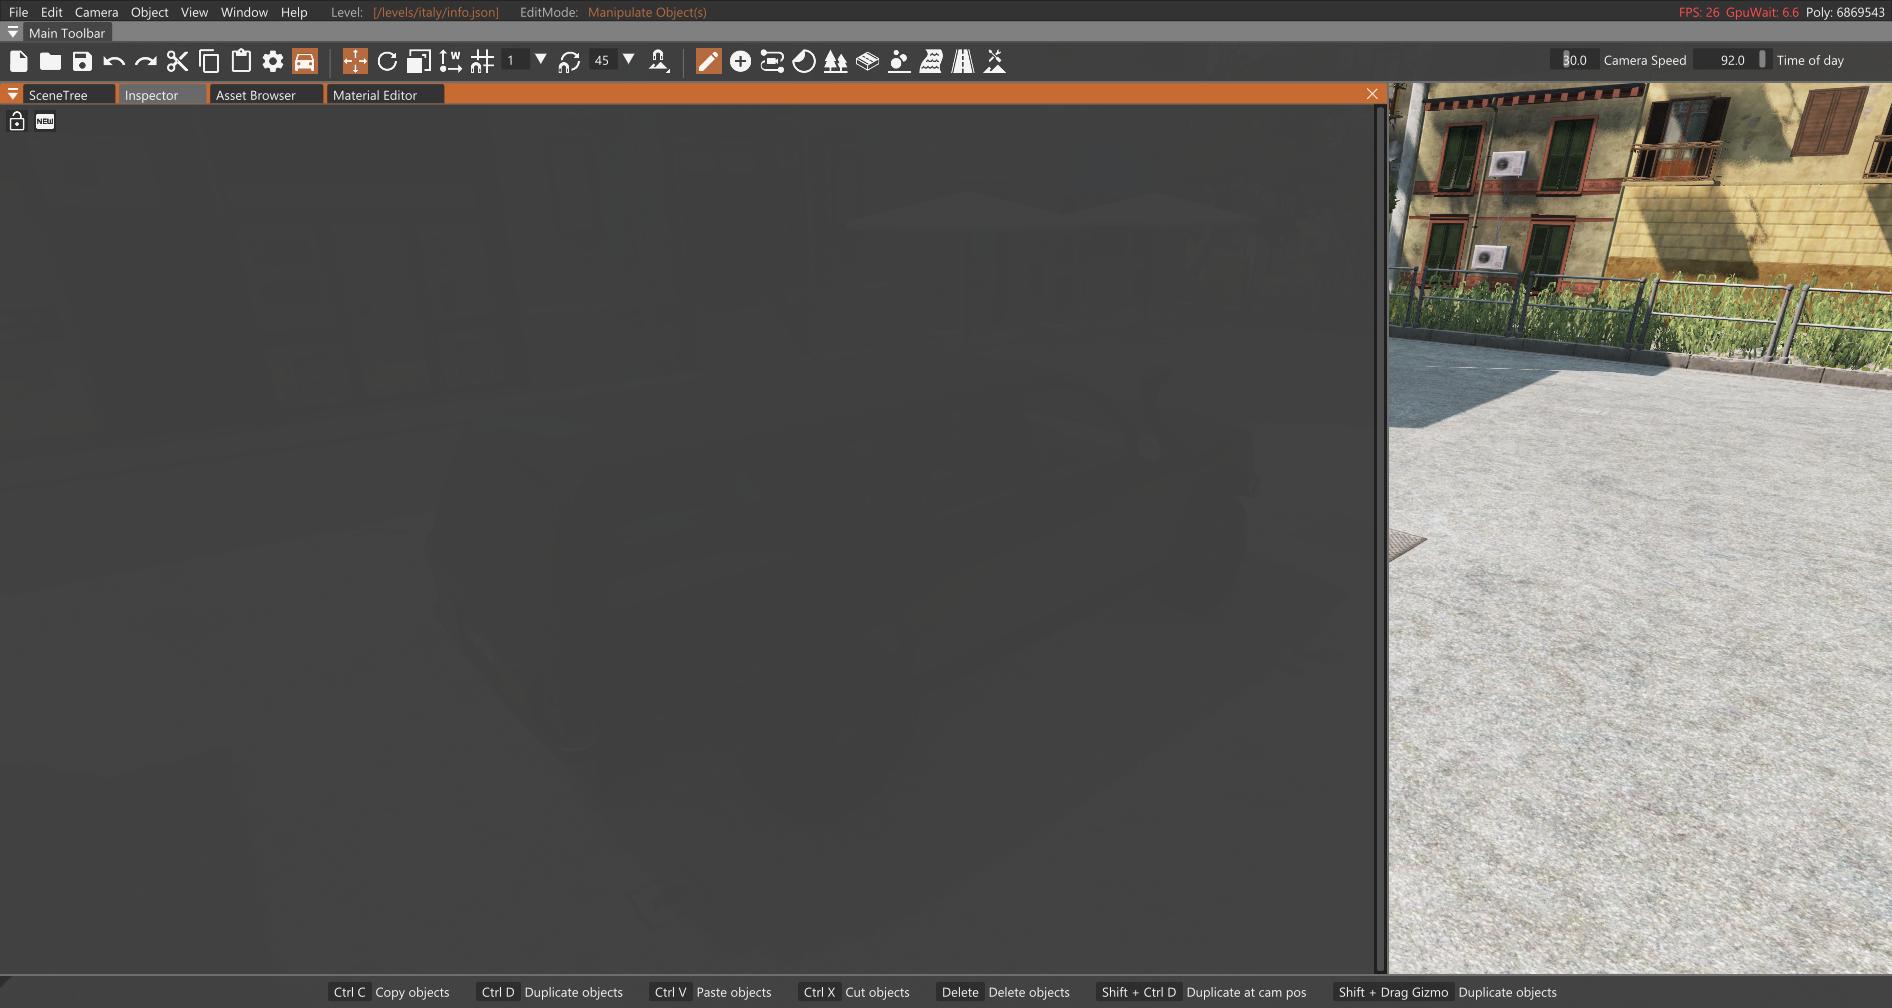Viewport: 1892px width, 1008px height.
Task: Edit the rotation snap angle 45 field
Action: pos(603,60)
